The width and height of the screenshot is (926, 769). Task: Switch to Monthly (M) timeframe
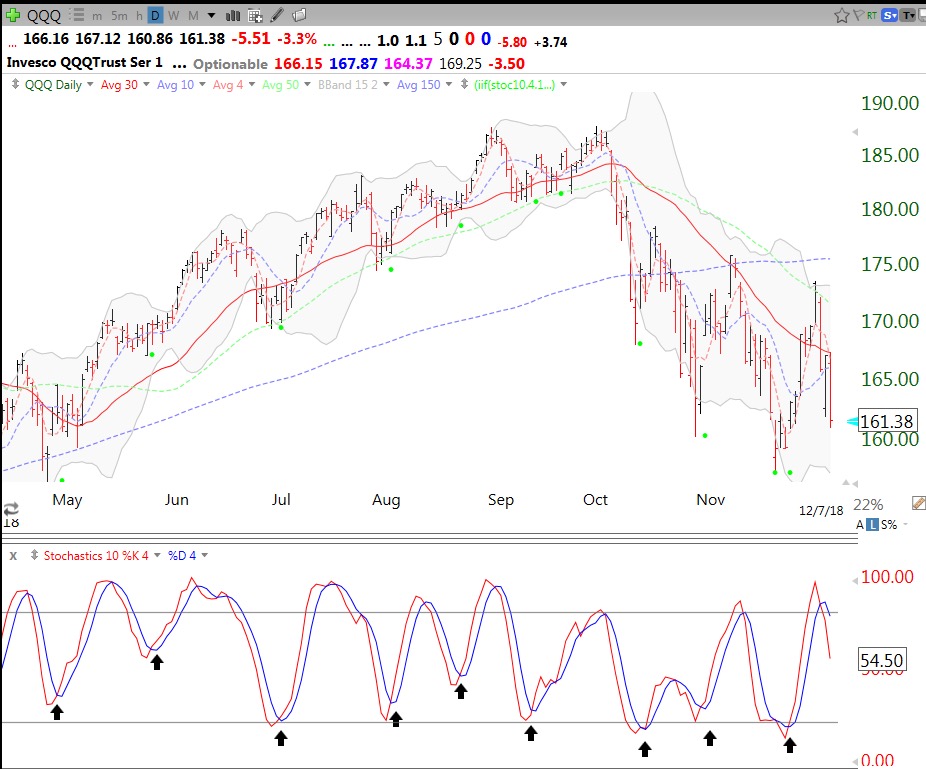[193, 16]
